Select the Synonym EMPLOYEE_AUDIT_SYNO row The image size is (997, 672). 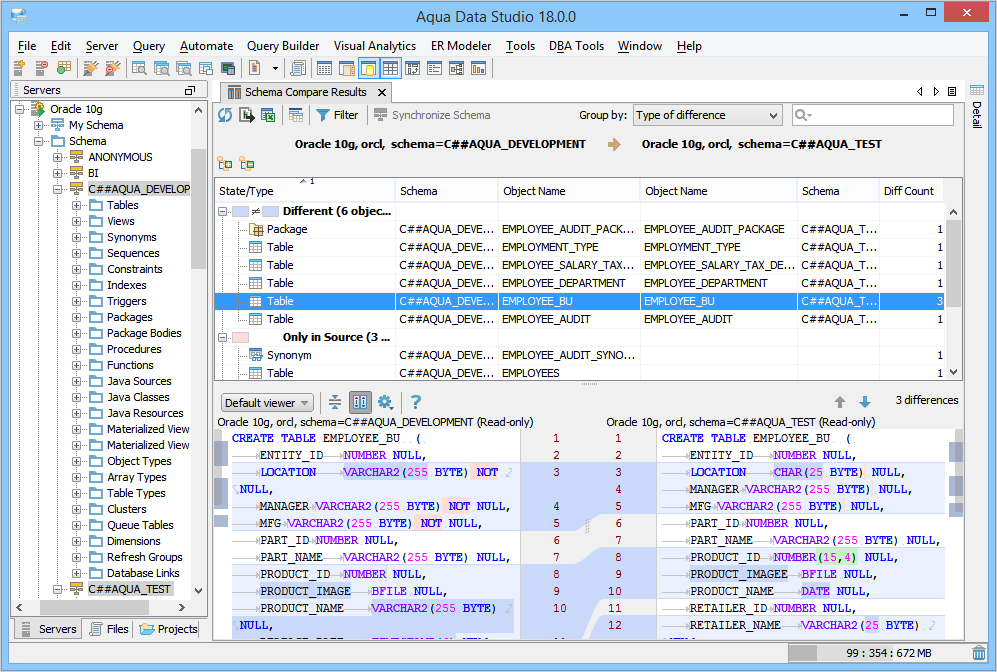tap(580, 355)
